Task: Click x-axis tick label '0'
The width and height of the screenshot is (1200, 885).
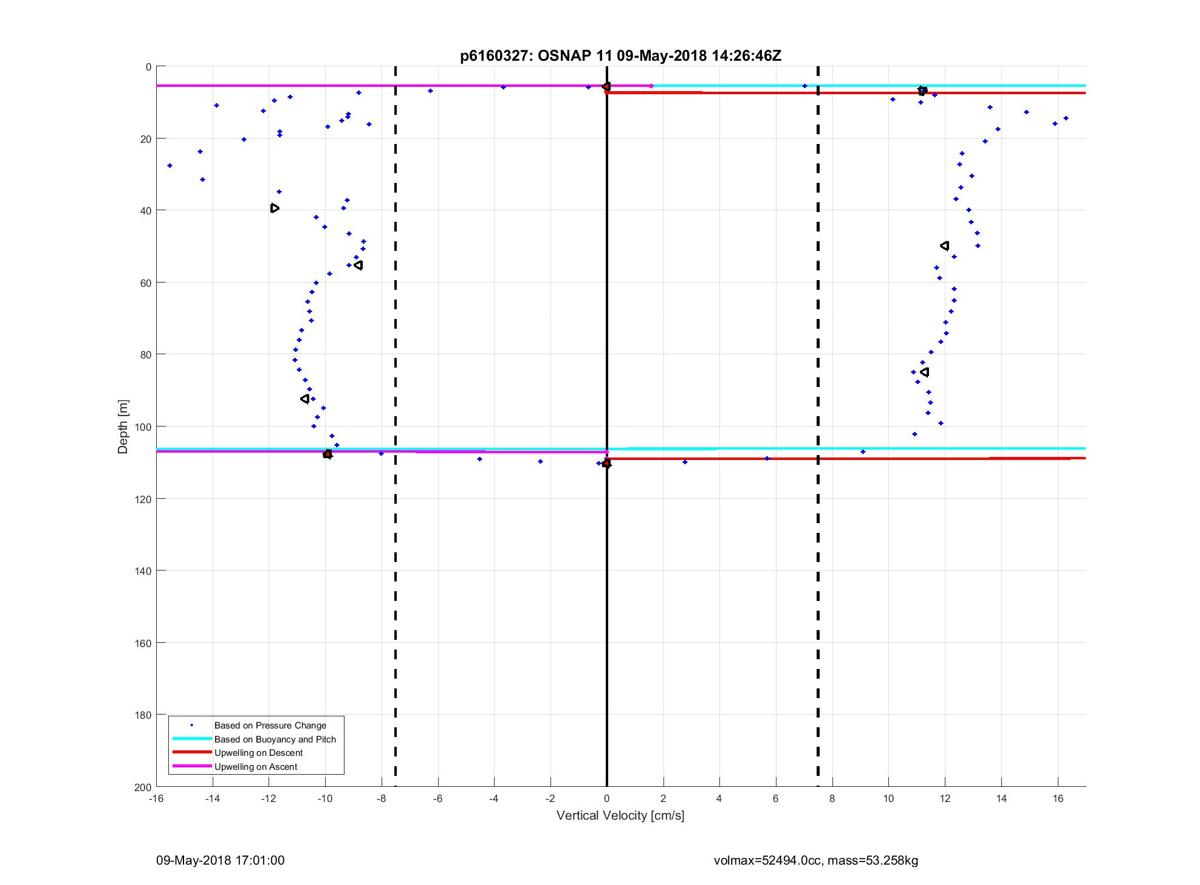Action: point(607,799)
